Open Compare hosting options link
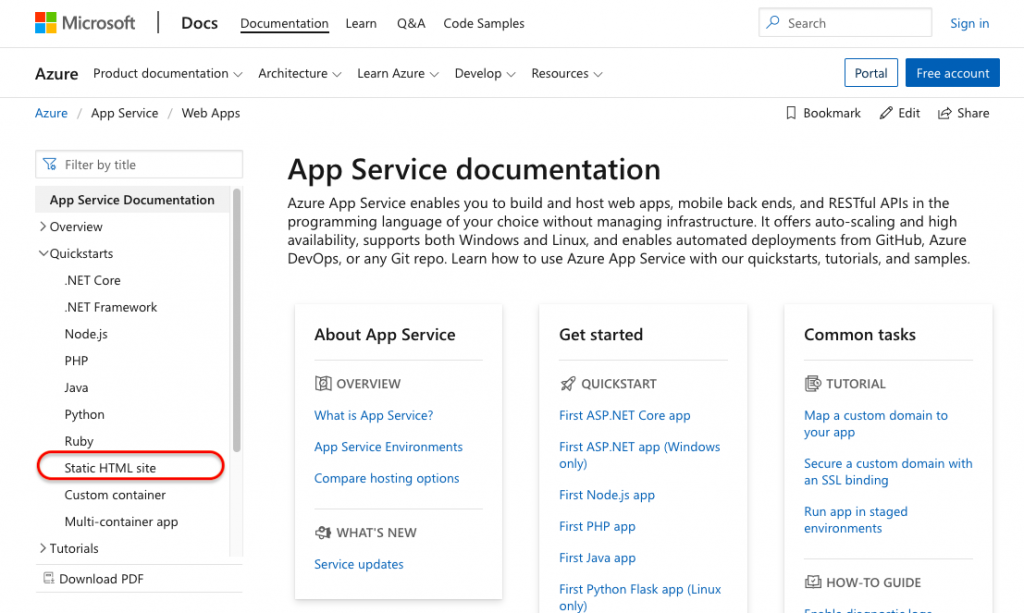The width and height of the screenshot is (1024, 613). pyautogui.click(x=387, y=478)
